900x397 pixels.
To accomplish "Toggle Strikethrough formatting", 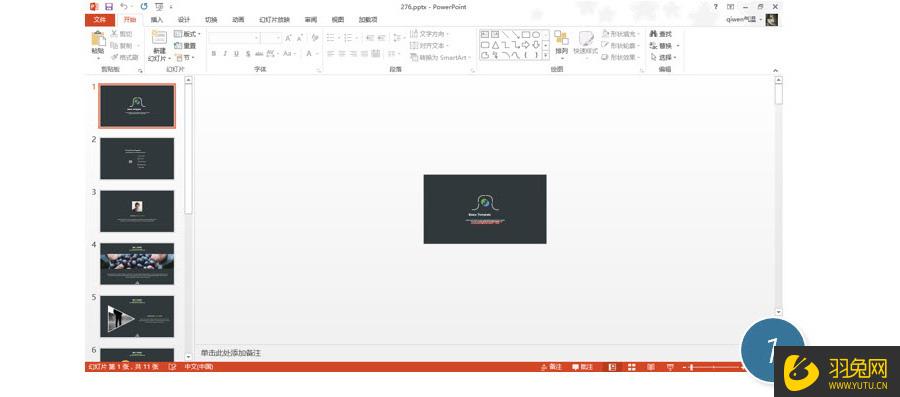I will click(x=259, y=54).
